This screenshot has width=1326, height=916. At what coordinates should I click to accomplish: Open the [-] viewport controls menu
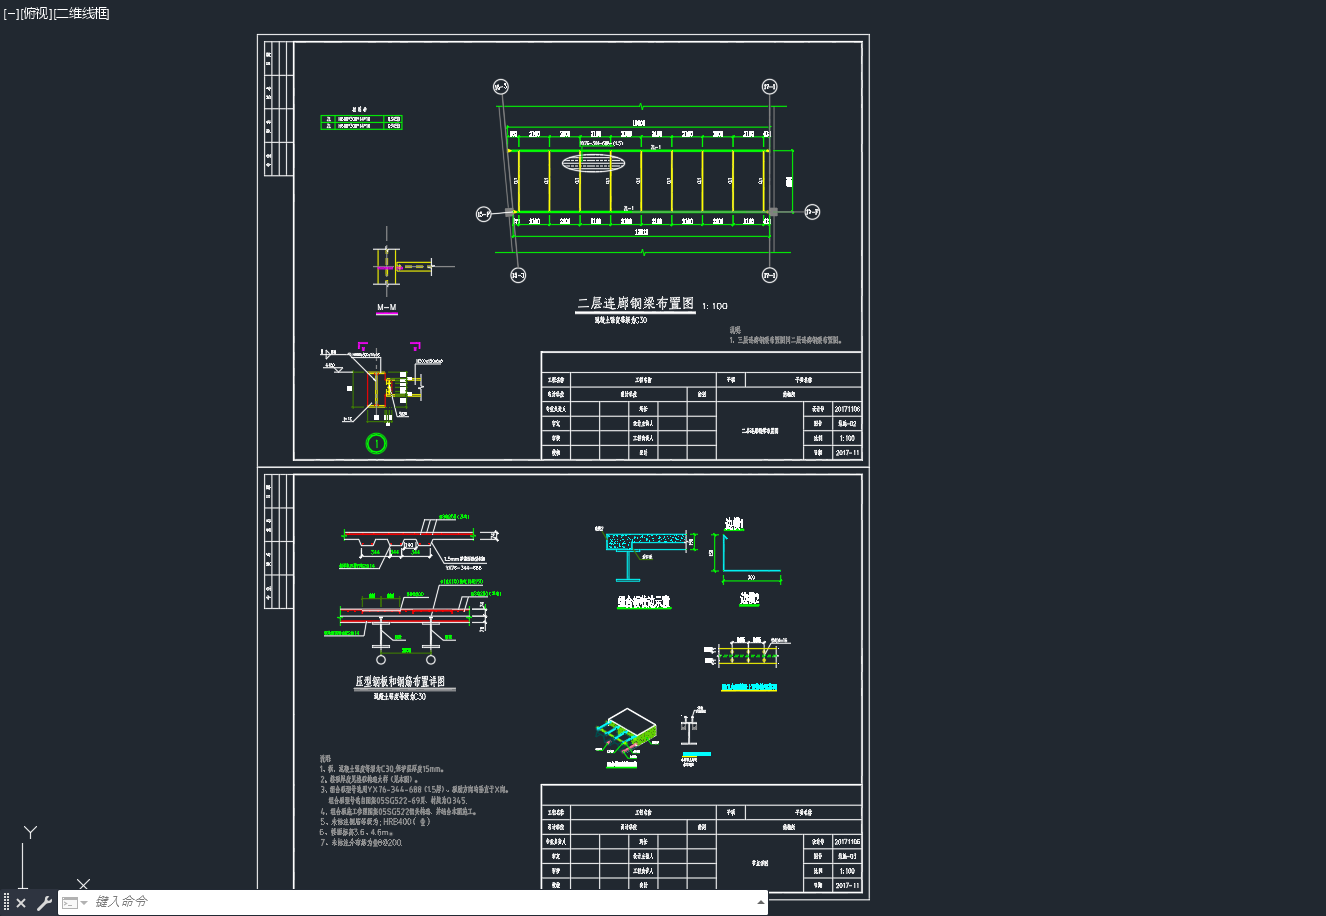[x=11, y=13]
